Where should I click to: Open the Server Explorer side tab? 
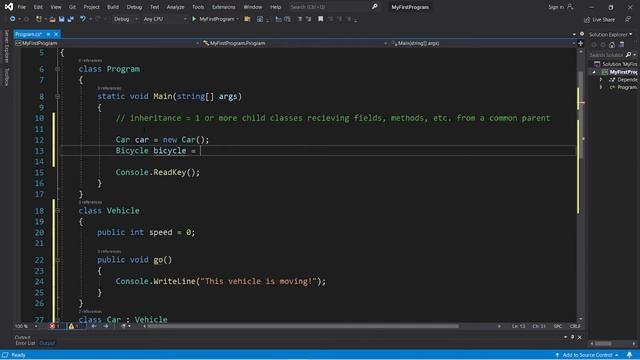6,46
